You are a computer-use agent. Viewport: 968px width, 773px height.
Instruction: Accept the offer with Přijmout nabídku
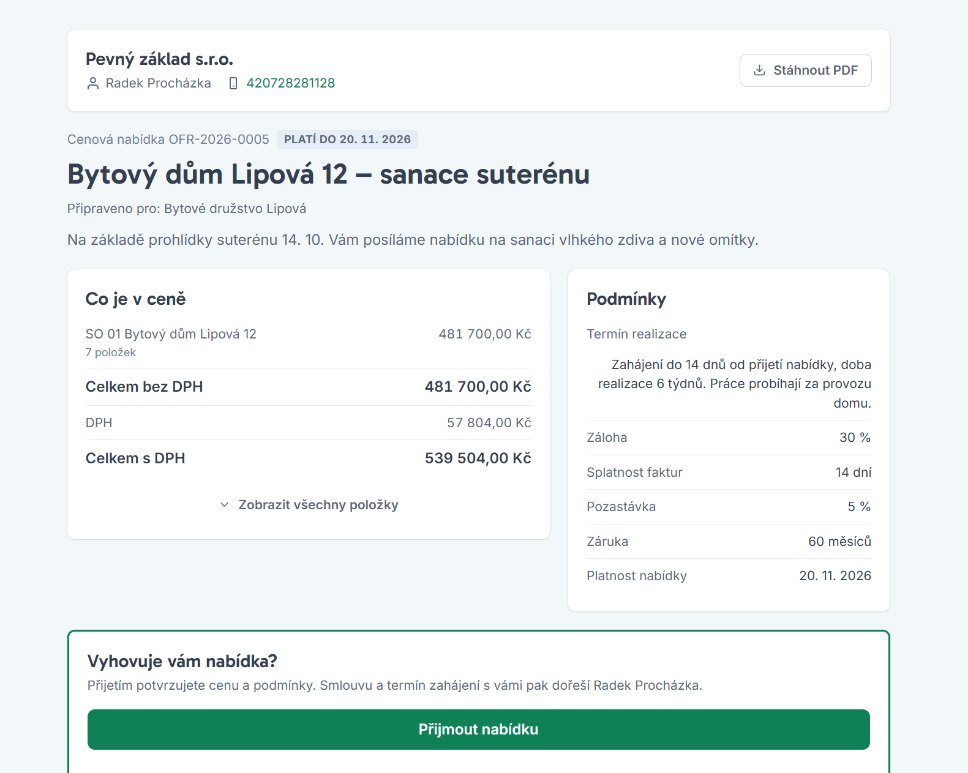(x=478, y=730)
